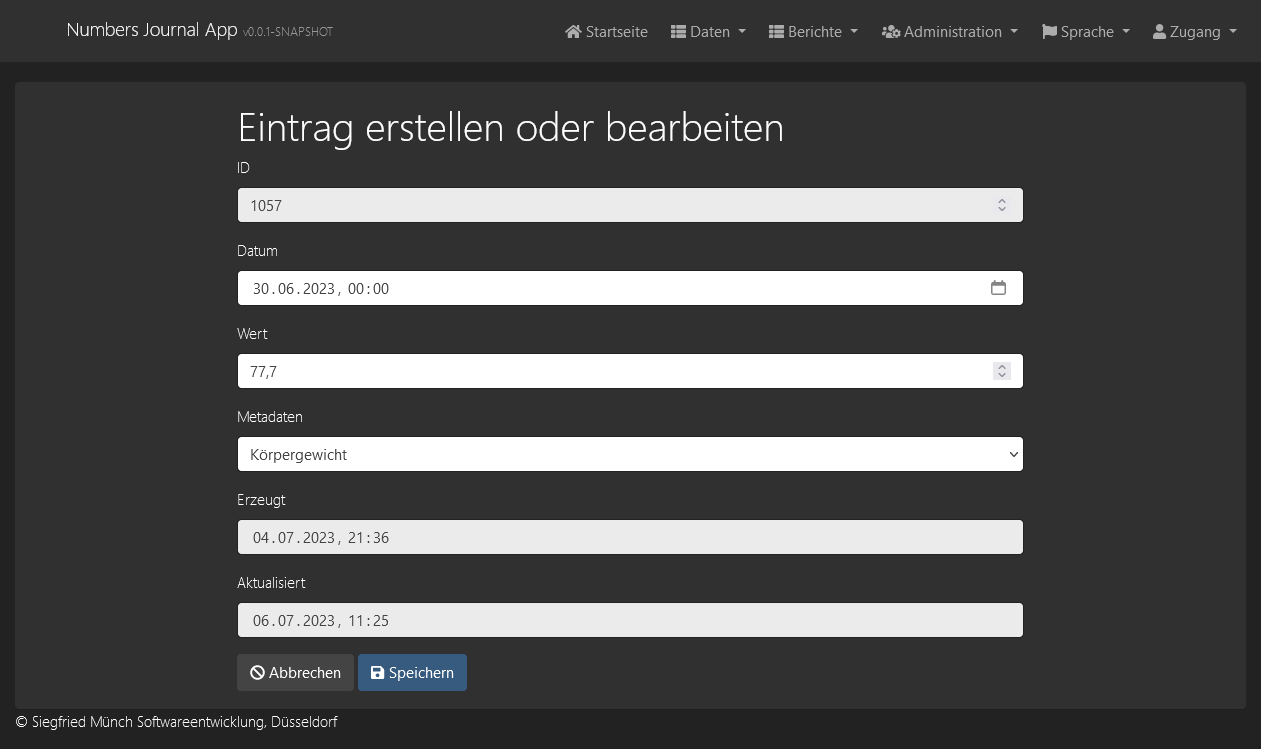The height and width of the screenshot is (749, 1261).
Task: Click the Wert field spinner arrows
Action: point(1001,371)
